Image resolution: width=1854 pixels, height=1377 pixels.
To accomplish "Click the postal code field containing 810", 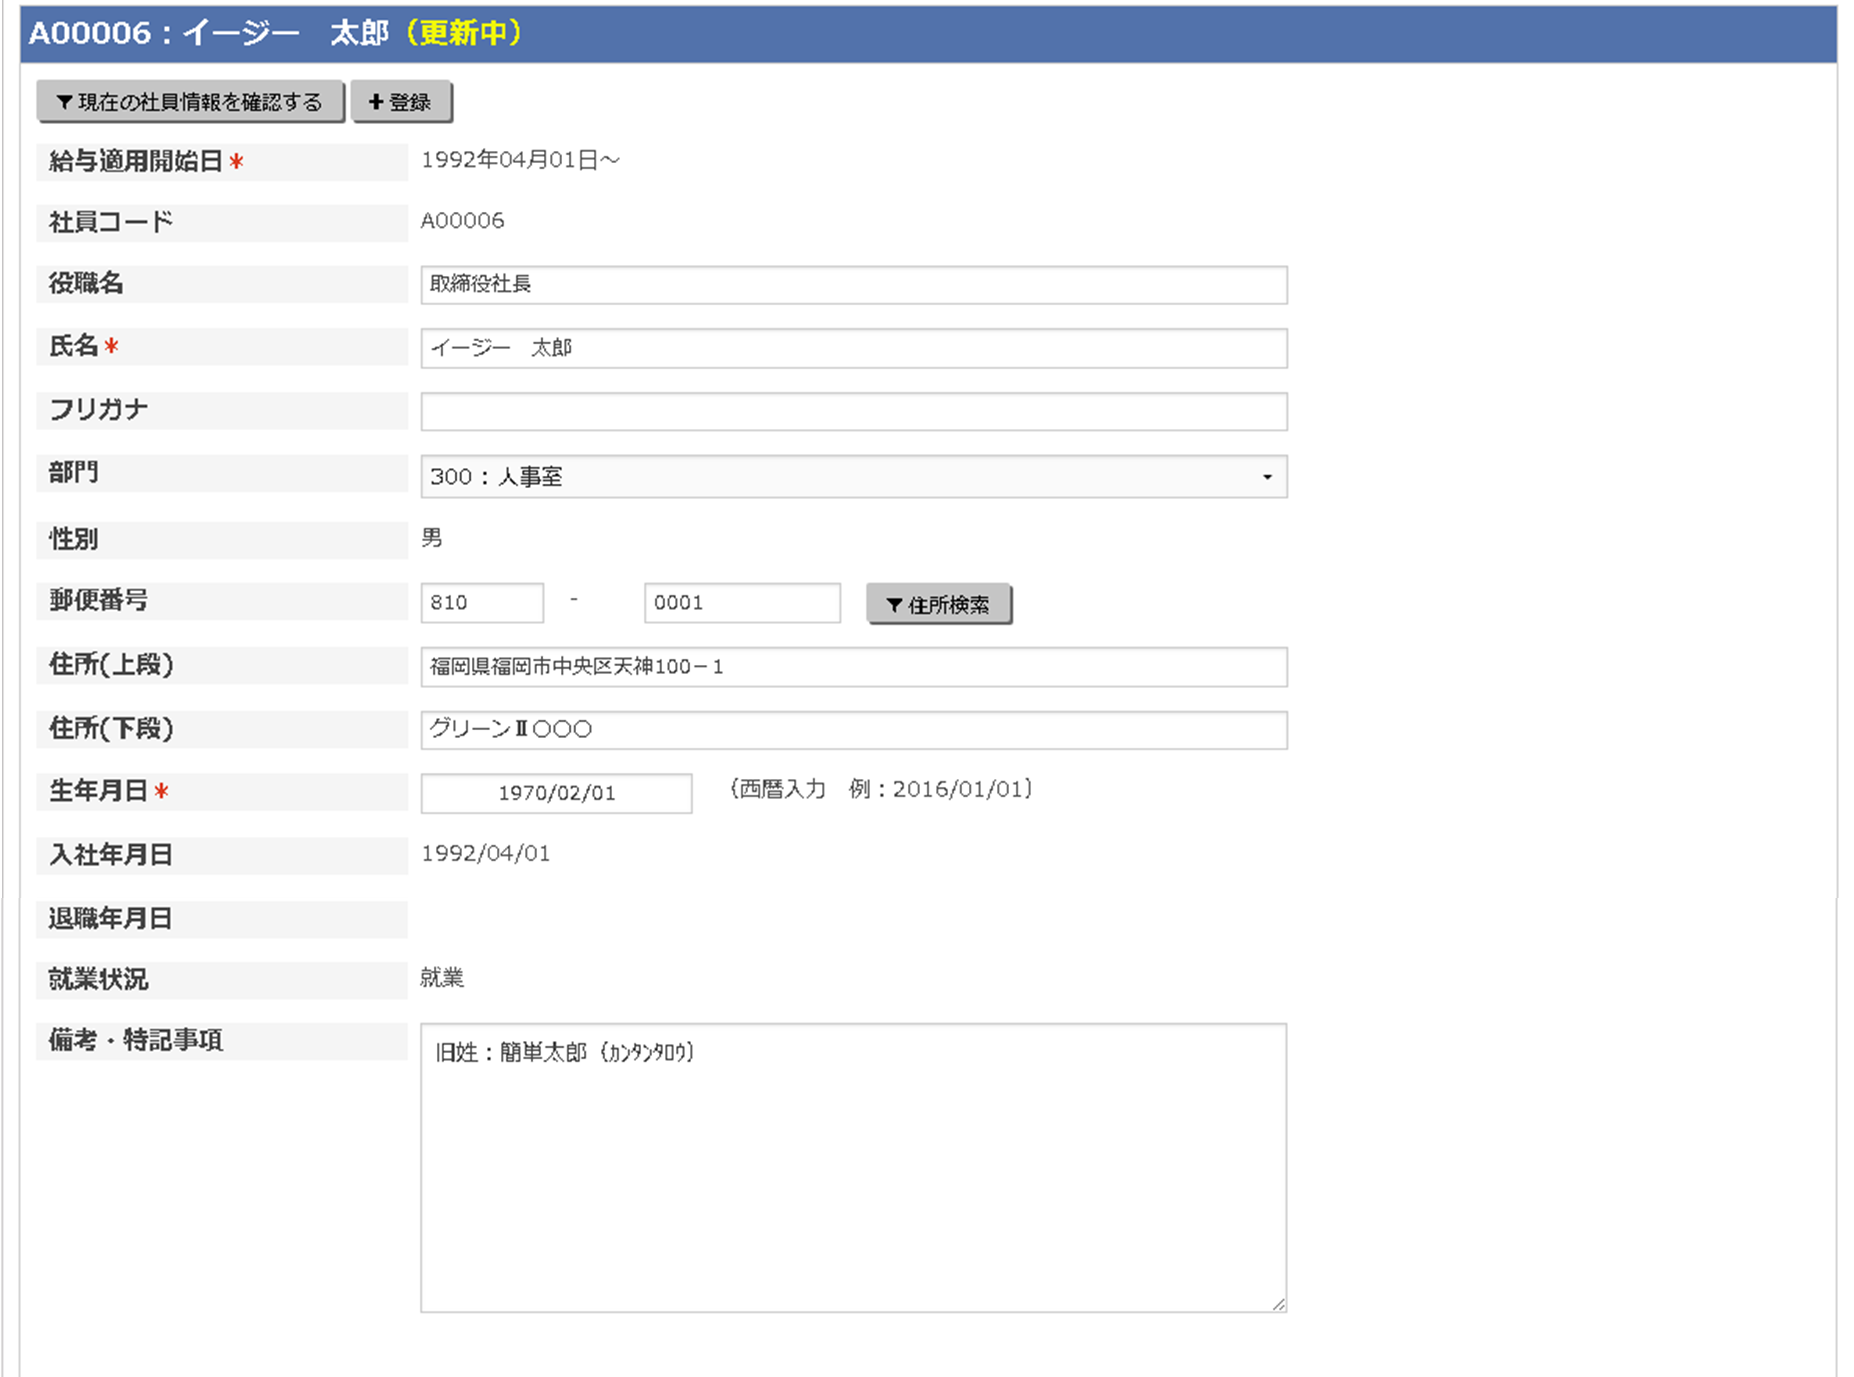I will click(481, 602).
